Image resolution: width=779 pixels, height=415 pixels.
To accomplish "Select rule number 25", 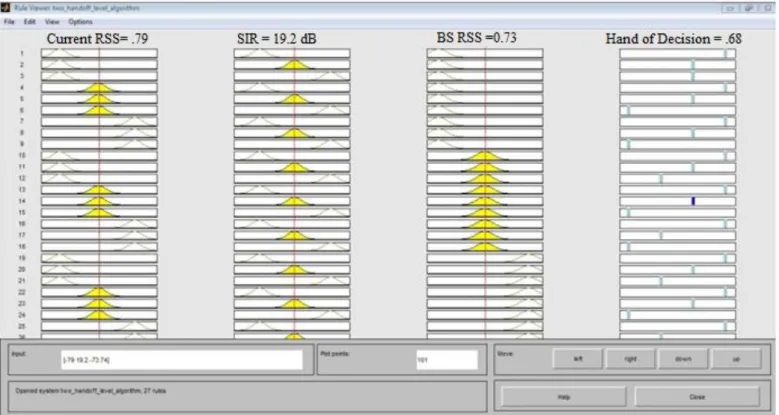I will tap(22, 327).
